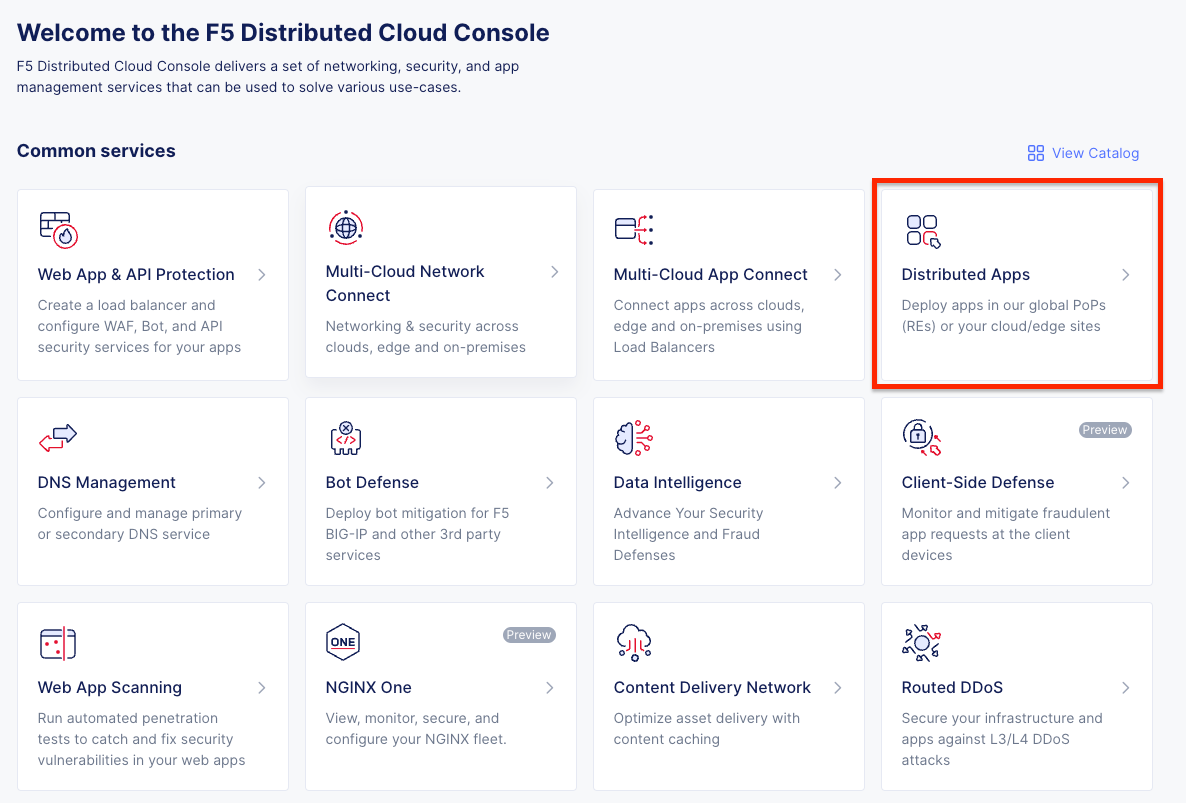Expand the Distributed Apps card chevron

1126,274
